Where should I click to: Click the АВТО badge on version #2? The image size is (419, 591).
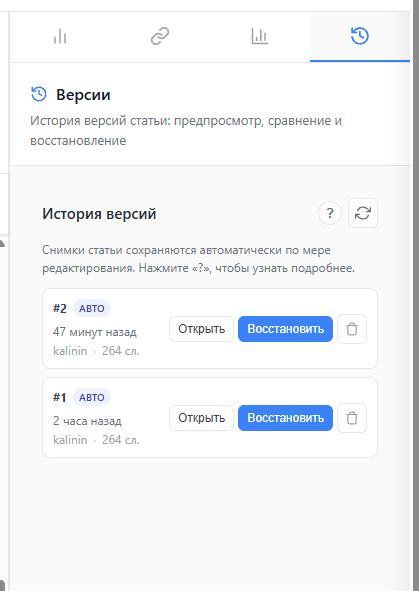point(92,308)
